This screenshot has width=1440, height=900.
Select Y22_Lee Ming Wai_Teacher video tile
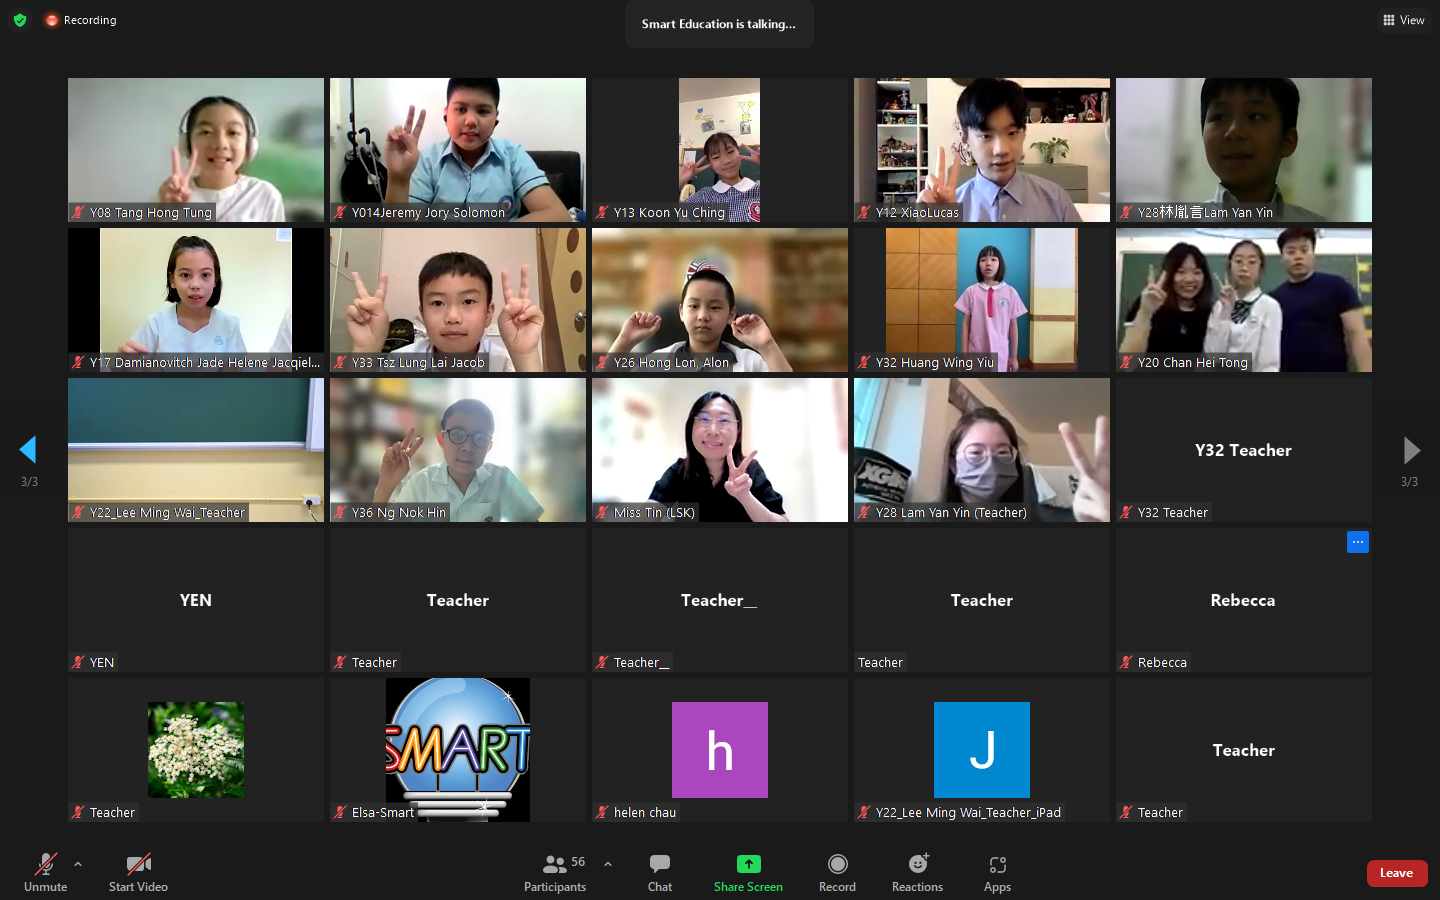(x=196, y=450)
